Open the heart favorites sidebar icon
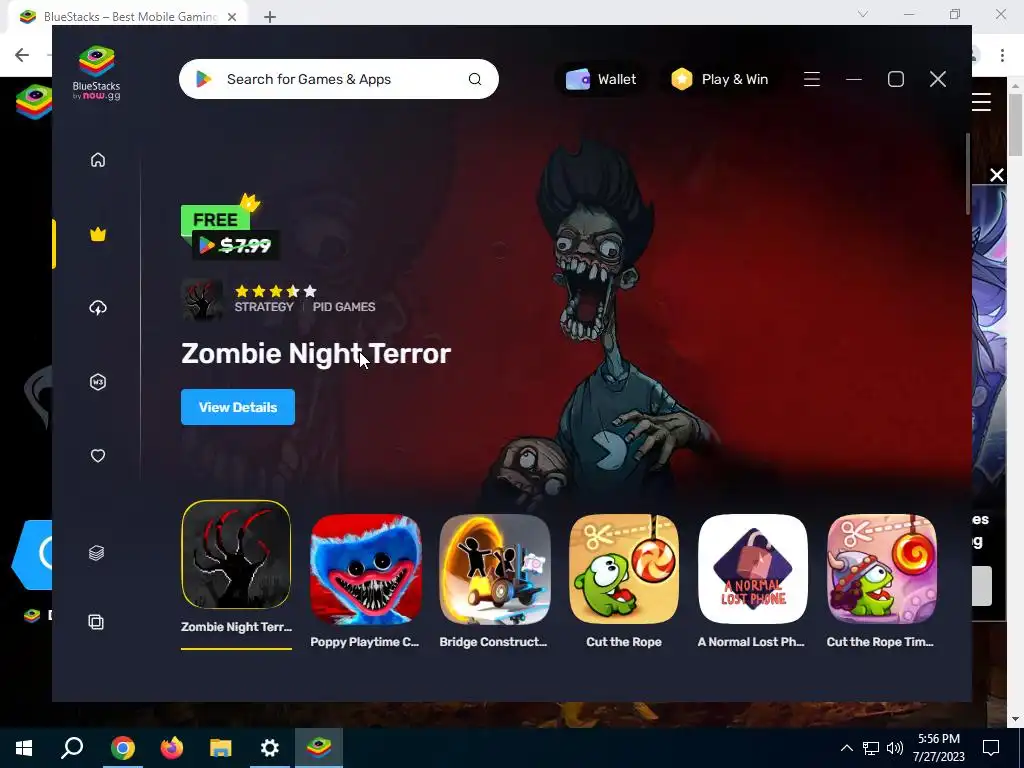 pyautogui.click(x=98, y=456)
